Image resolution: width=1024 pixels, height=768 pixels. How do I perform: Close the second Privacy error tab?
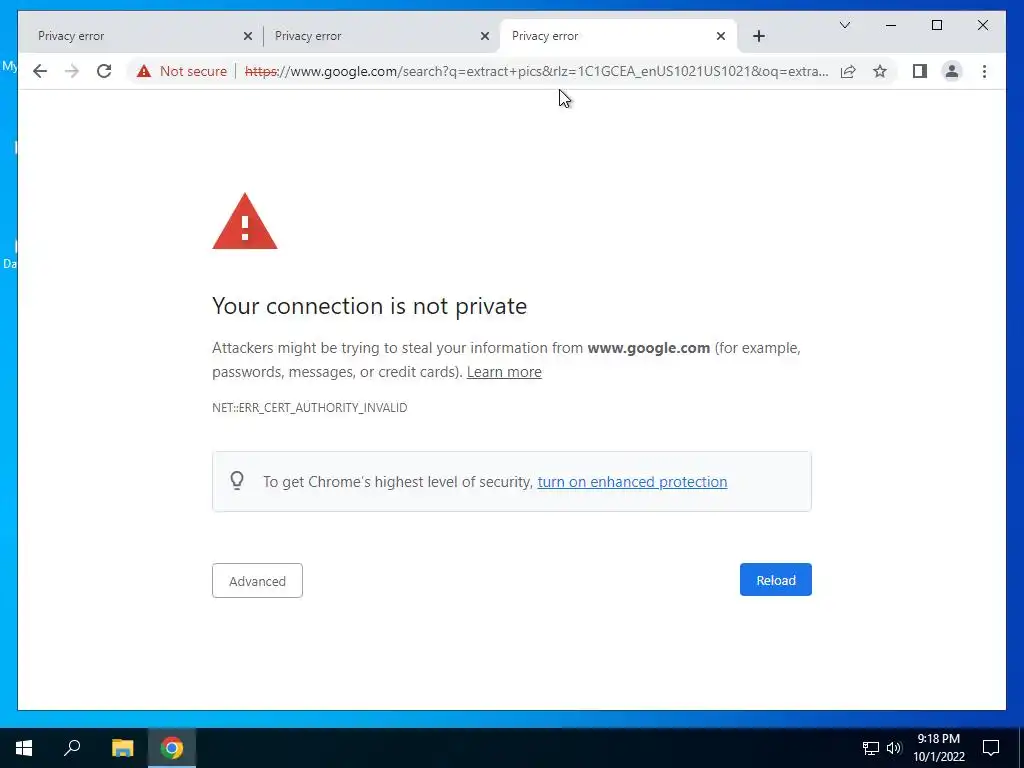click(485, 36)
